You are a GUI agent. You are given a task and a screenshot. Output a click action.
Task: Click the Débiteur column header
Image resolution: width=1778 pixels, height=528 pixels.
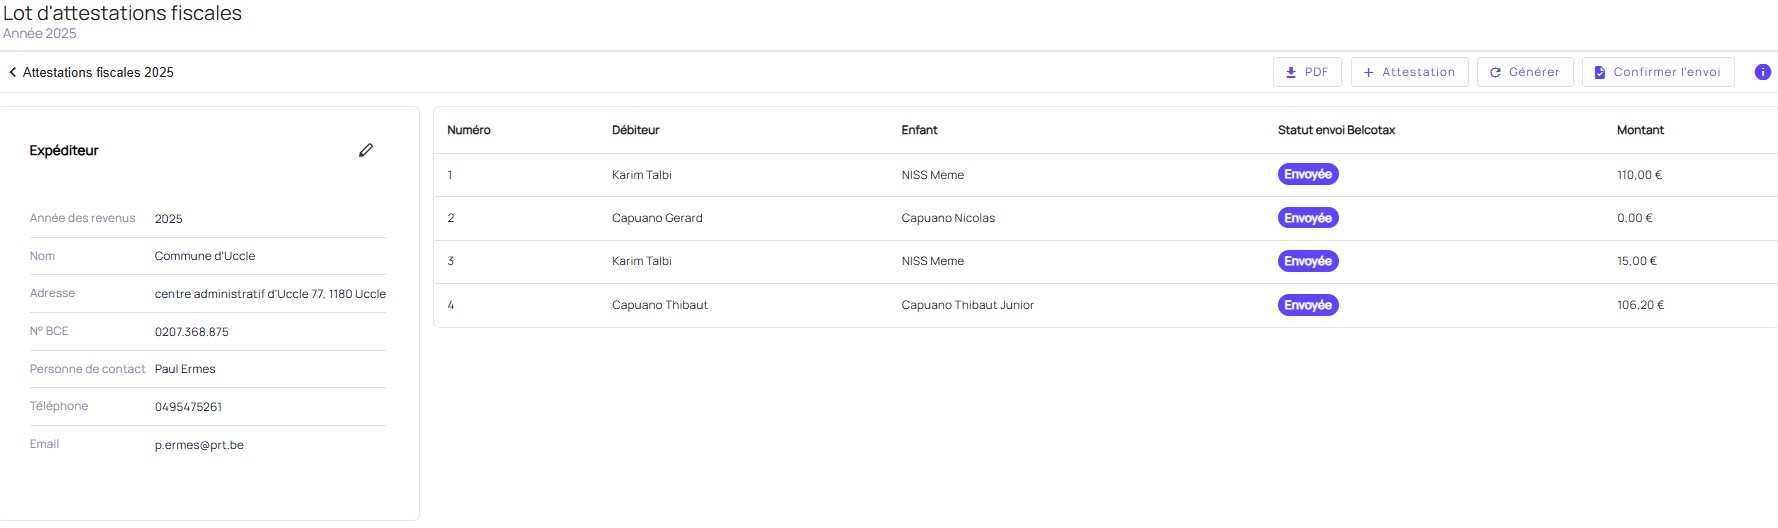point(635,130)
